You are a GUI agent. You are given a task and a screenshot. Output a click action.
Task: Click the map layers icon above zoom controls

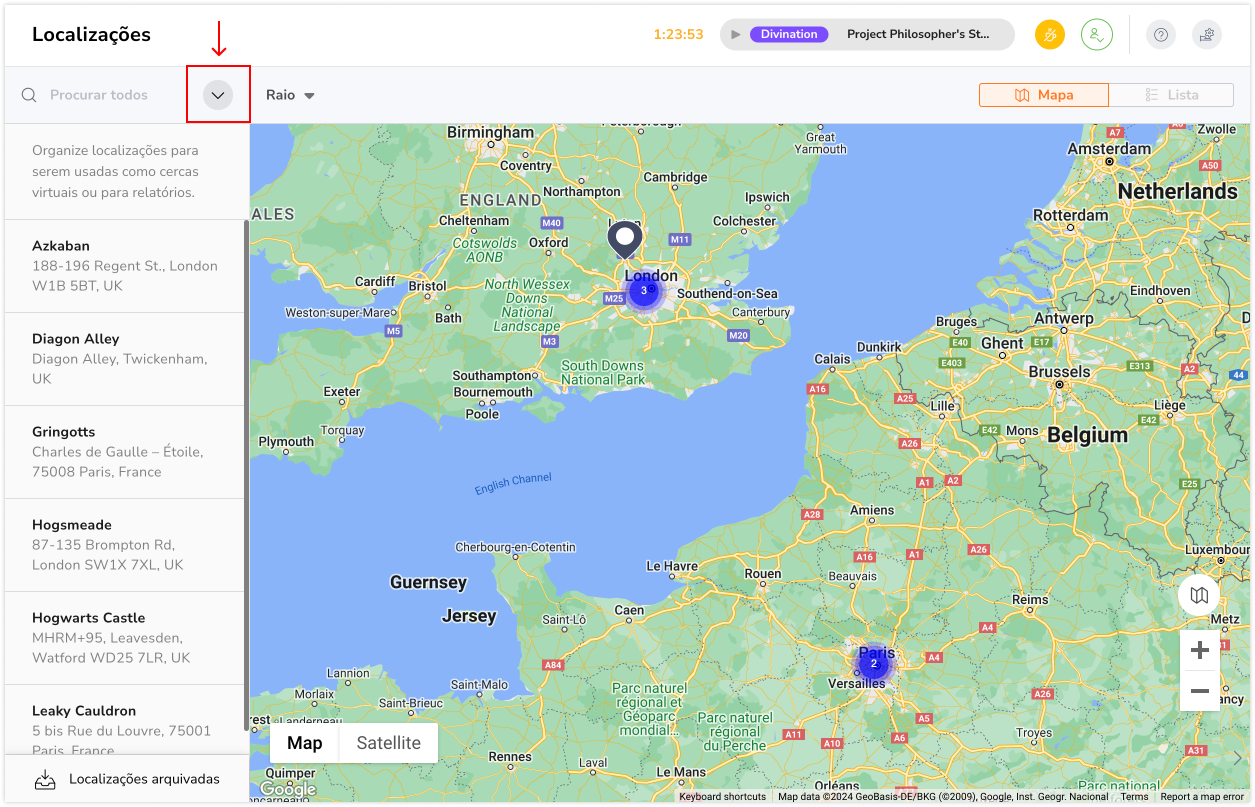1199,595
